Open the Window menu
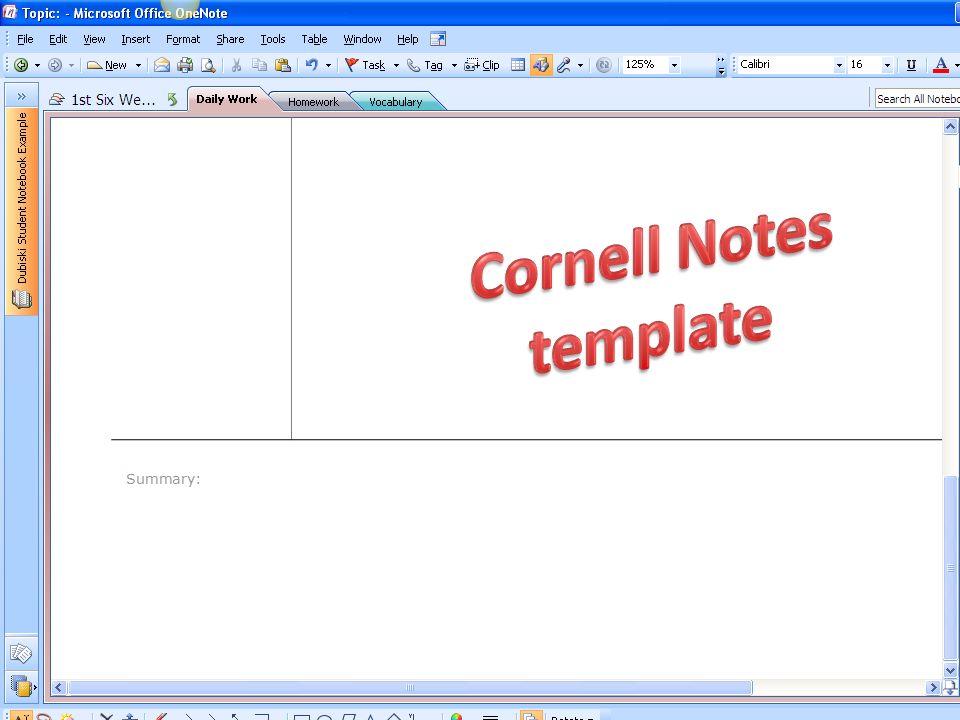The width and height of the screenshot is (960, 720). tap(362, 39)
